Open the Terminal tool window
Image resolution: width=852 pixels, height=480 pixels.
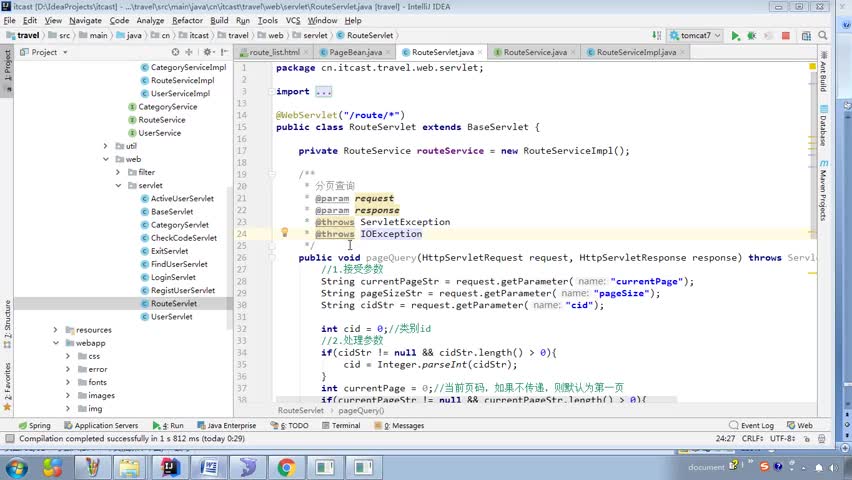341,425
